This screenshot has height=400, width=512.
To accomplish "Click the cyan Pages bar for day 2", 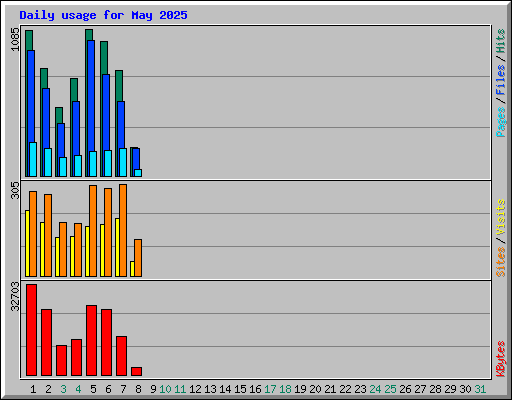I will pos(48,162).
